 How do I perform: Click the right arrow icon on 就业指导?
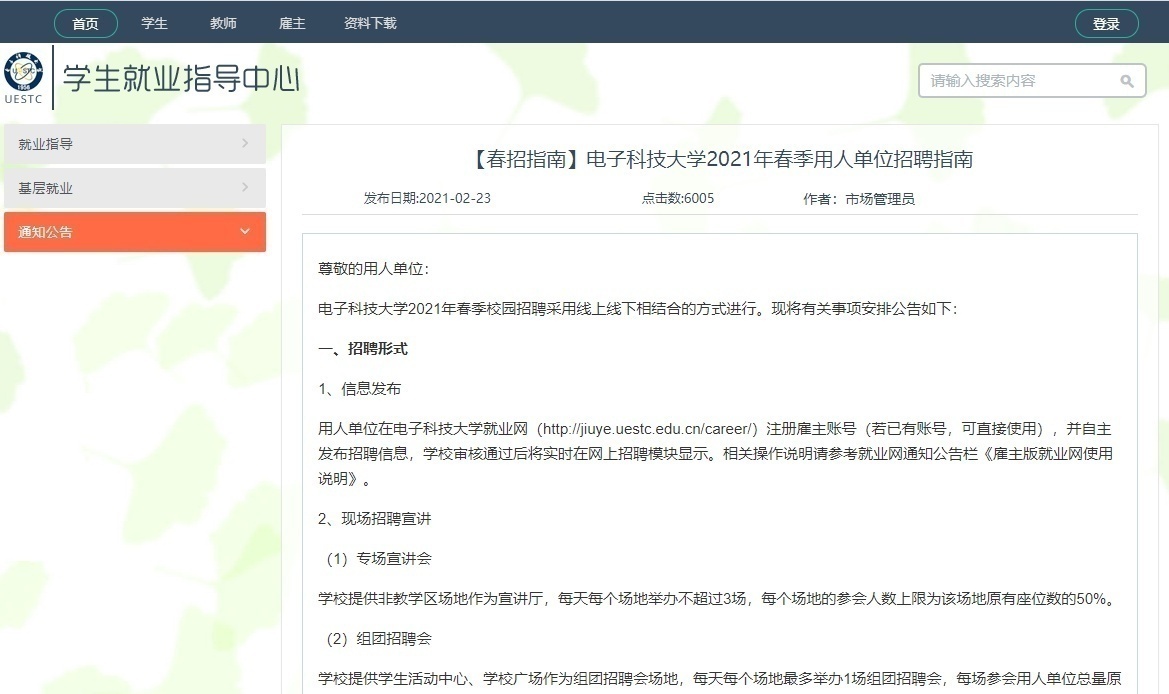(245, 143)
